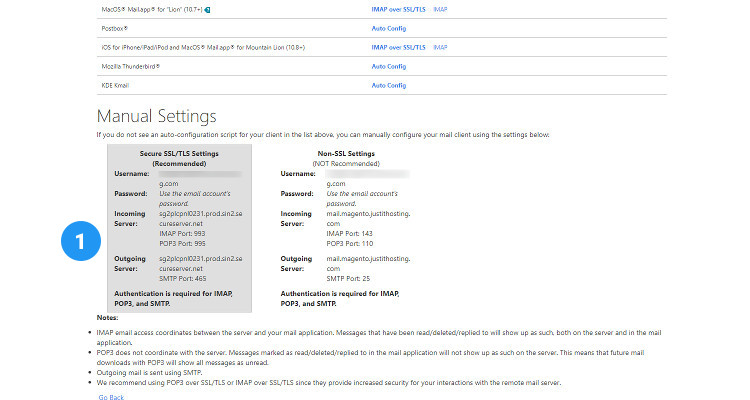The height and width of the screenshot is (400, 750).
Task: Open Auto Config link for Postbox
Action: tap(388, 28)
